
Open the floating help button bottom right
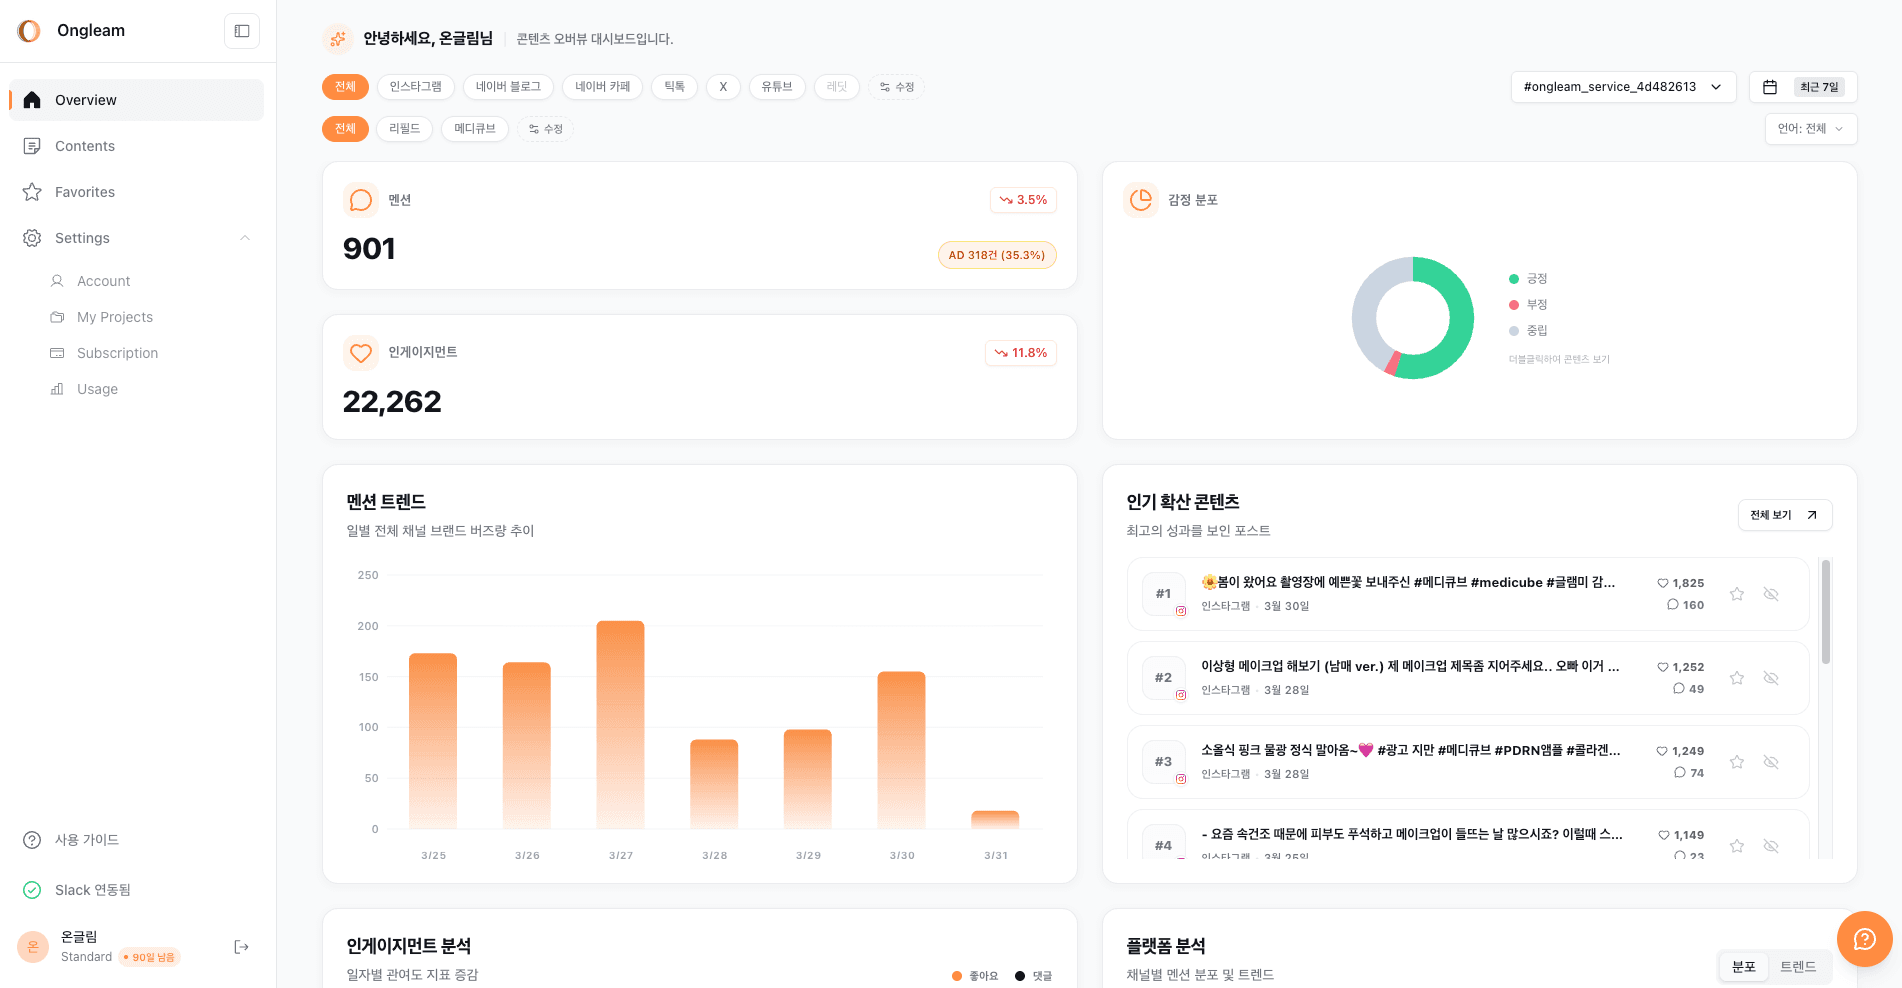coord(1863,940)
